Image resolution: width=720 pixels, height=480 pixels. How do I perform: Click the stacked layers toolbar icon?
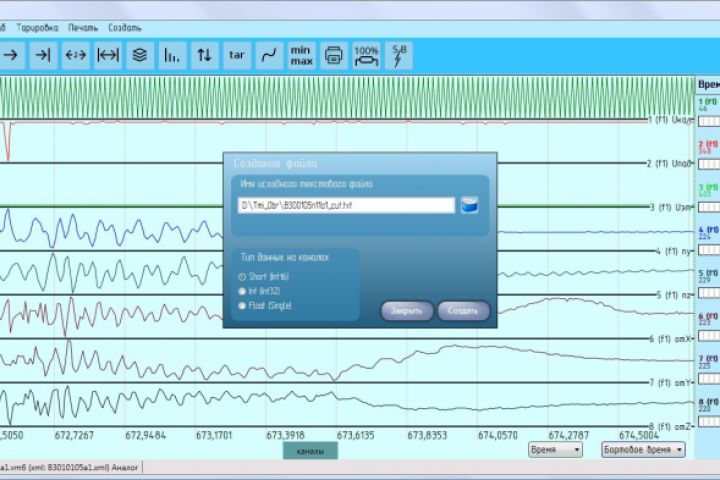[140, 55]
